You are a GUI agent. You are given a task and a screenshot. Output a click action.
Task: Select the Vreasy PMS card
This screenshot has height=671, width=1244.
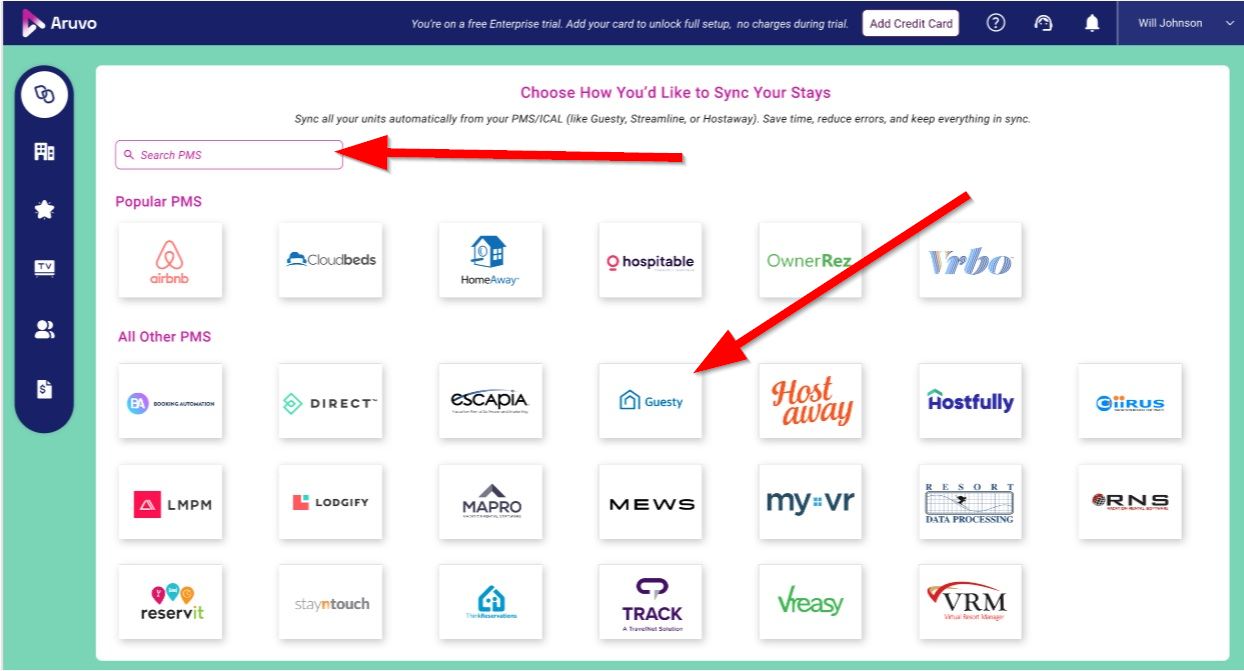[810, 602]
